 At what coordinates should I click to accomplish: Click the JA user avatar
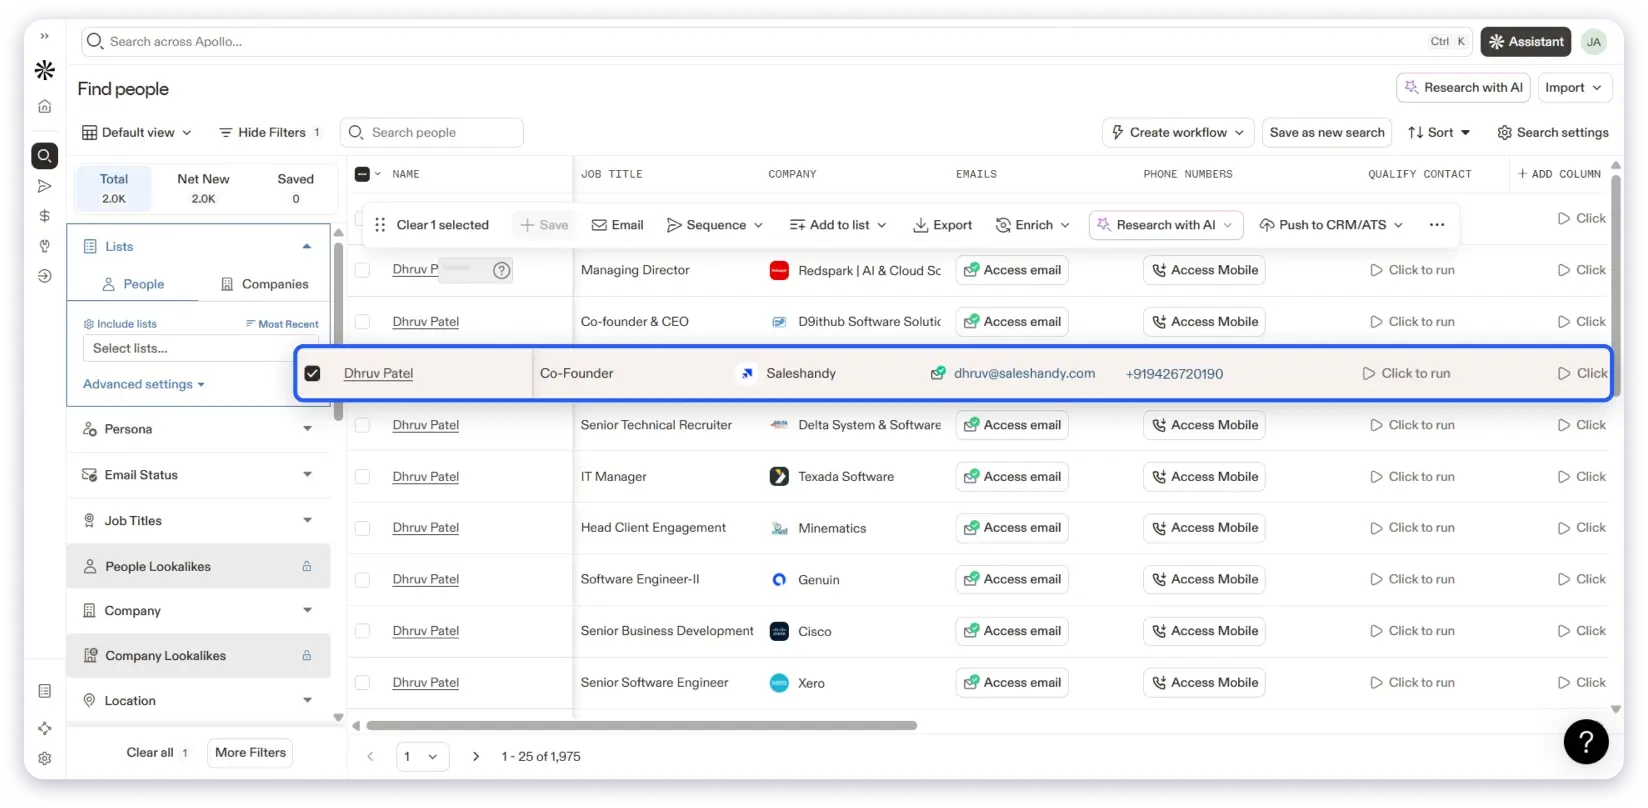(x=1594, y=42)
